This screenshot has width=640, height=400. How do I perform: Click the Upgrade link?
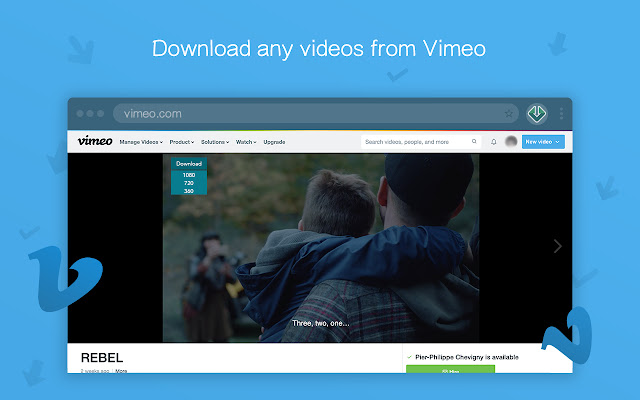point(274,142)
